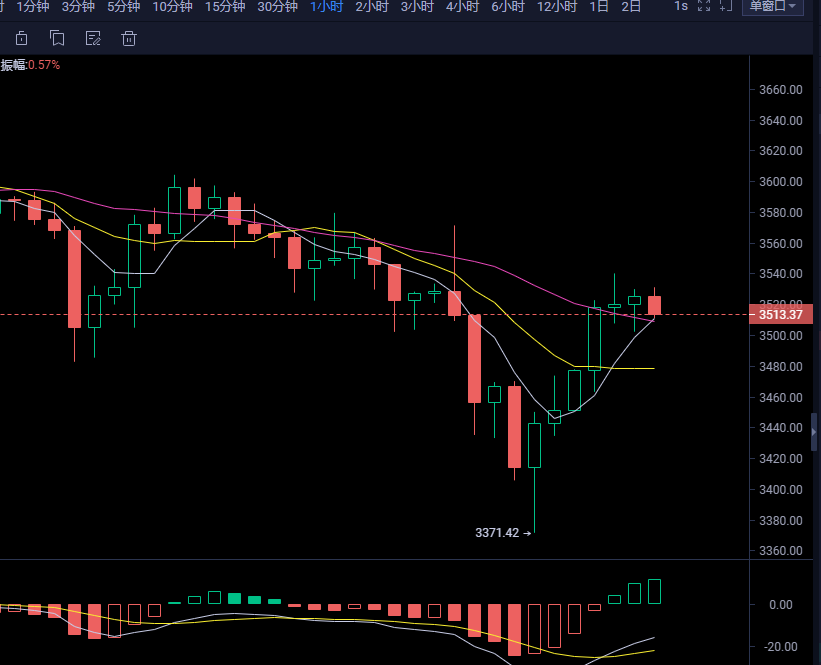The image size is (821, 665).
Task: Switch chart to 2小时 interval
Action: click(372, 6)
